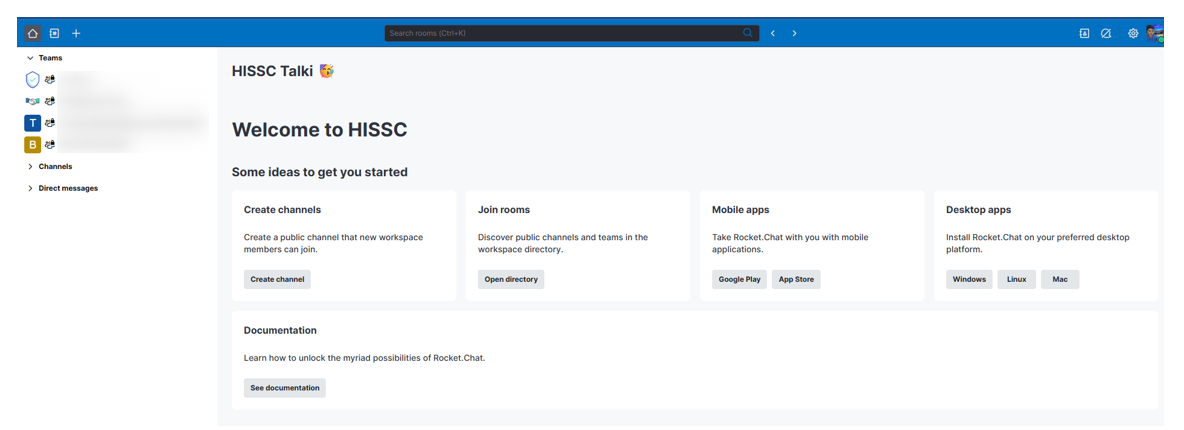Viewport: 1184px width, 430px height.
Task: Expand the Direct messages section
Action: pyautogui.click(x=30, y=188)
